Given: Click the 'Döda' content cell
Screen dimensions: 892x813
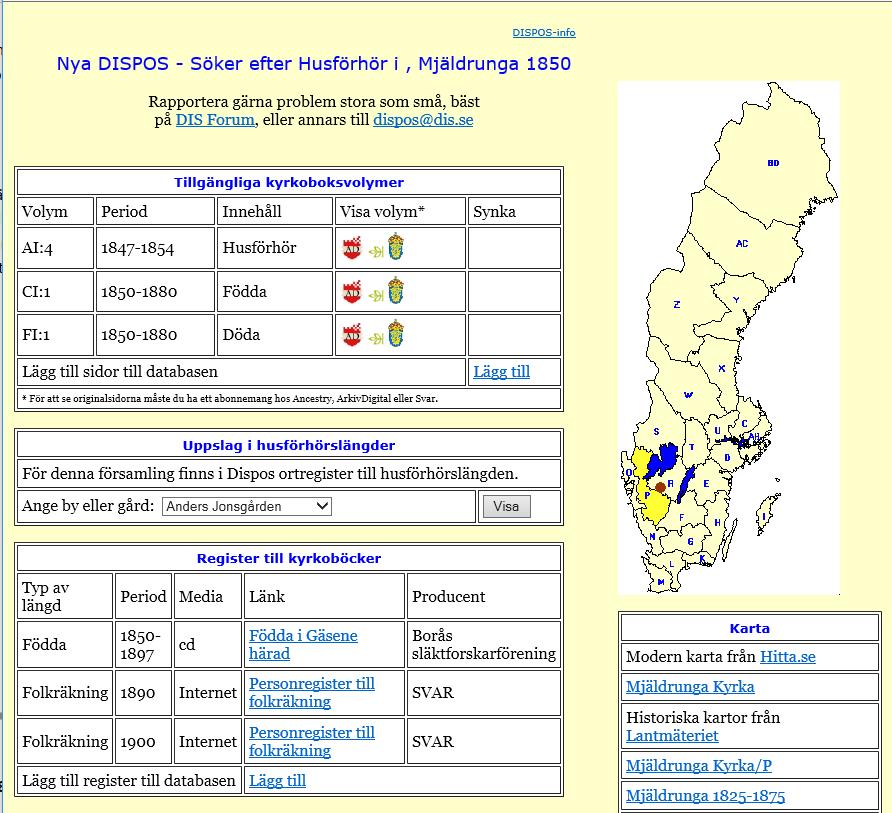Looking at the screenshot, I should click(274, 335).
